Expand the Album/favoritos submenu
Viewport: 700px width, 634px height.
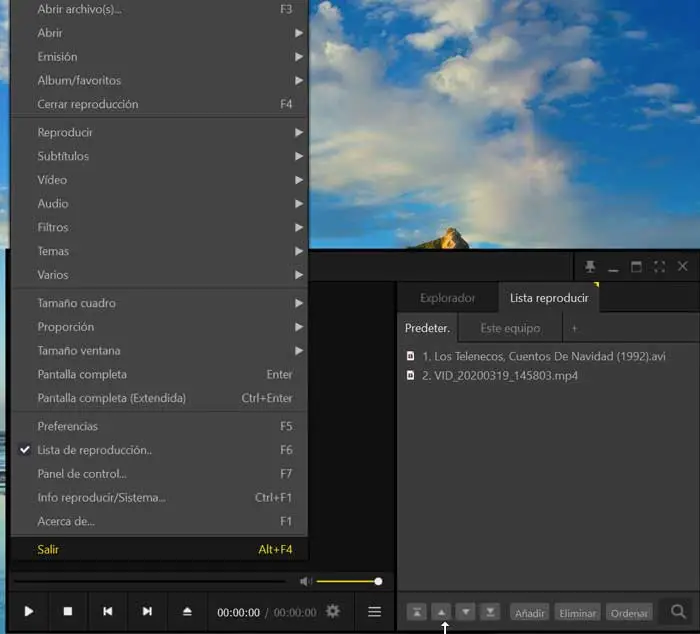coord(159,80)
